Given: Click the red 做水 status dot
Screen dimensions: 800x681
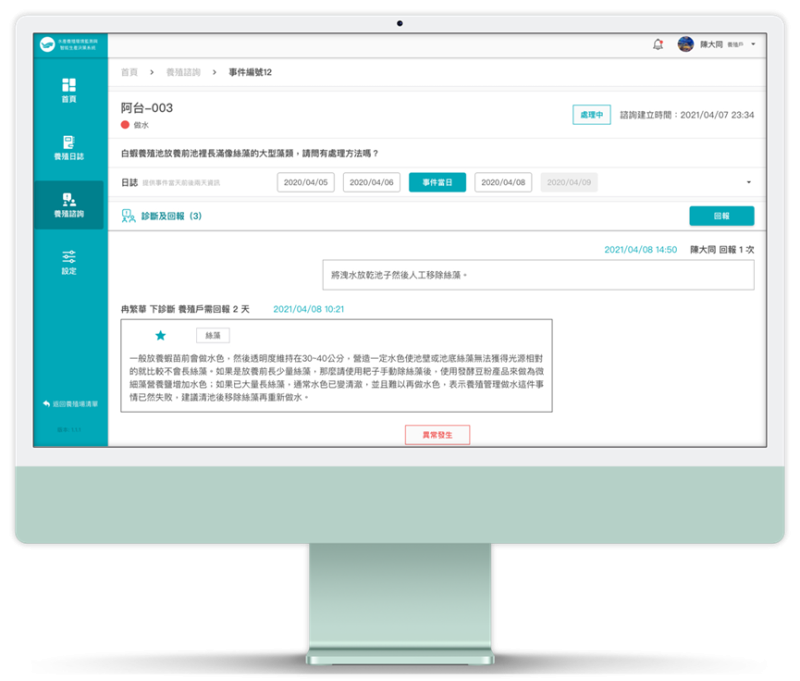Looking at the screenshot, I should (x=125, y=125).
